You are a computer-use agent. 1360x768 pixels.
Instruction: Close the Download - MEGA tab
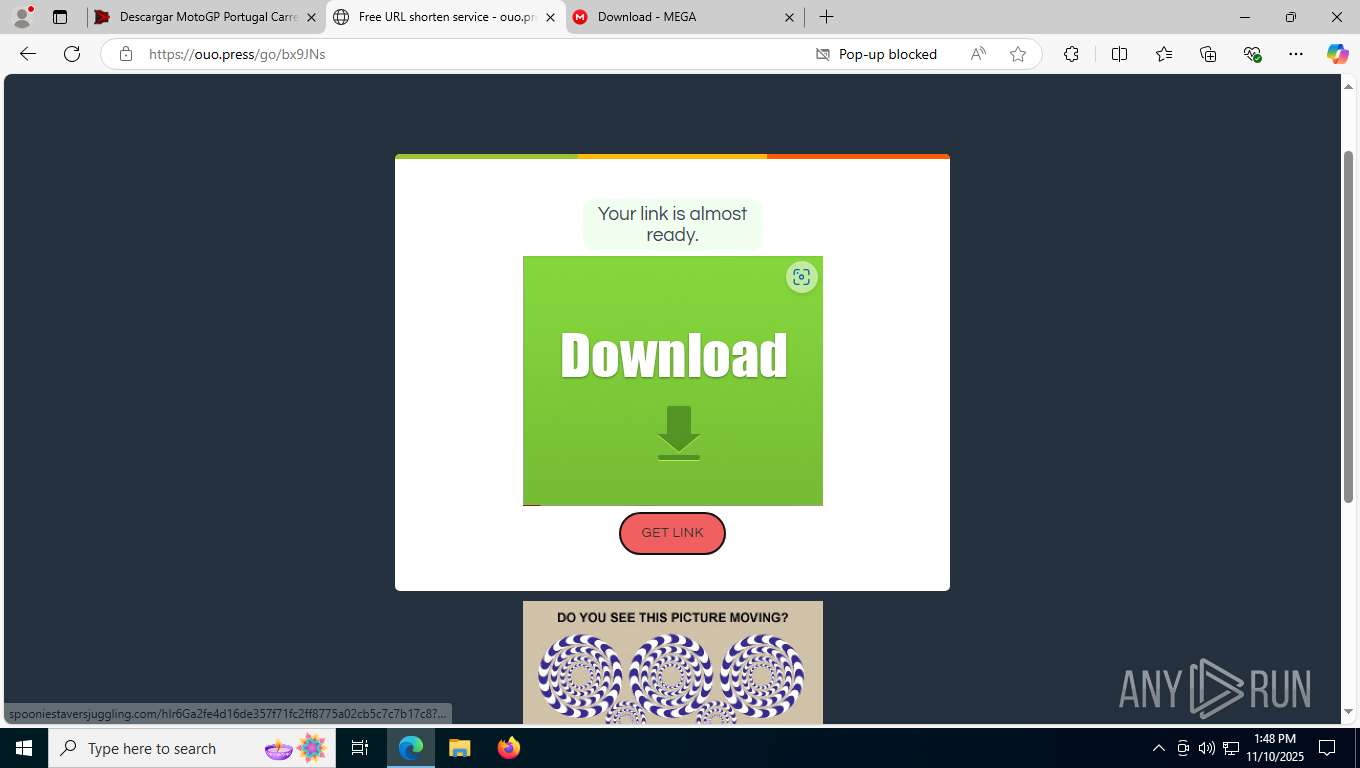click(789, 17)
